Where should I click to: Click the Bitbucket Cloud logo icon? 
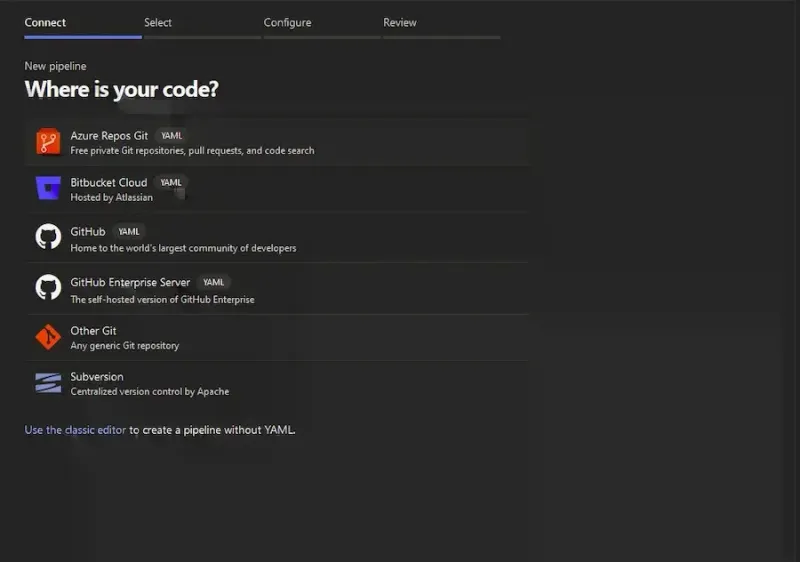click(48, 189)
